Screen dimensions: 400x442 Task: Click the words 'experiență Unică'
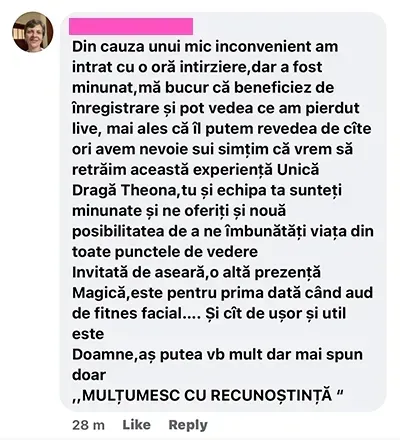pos(256,170)
